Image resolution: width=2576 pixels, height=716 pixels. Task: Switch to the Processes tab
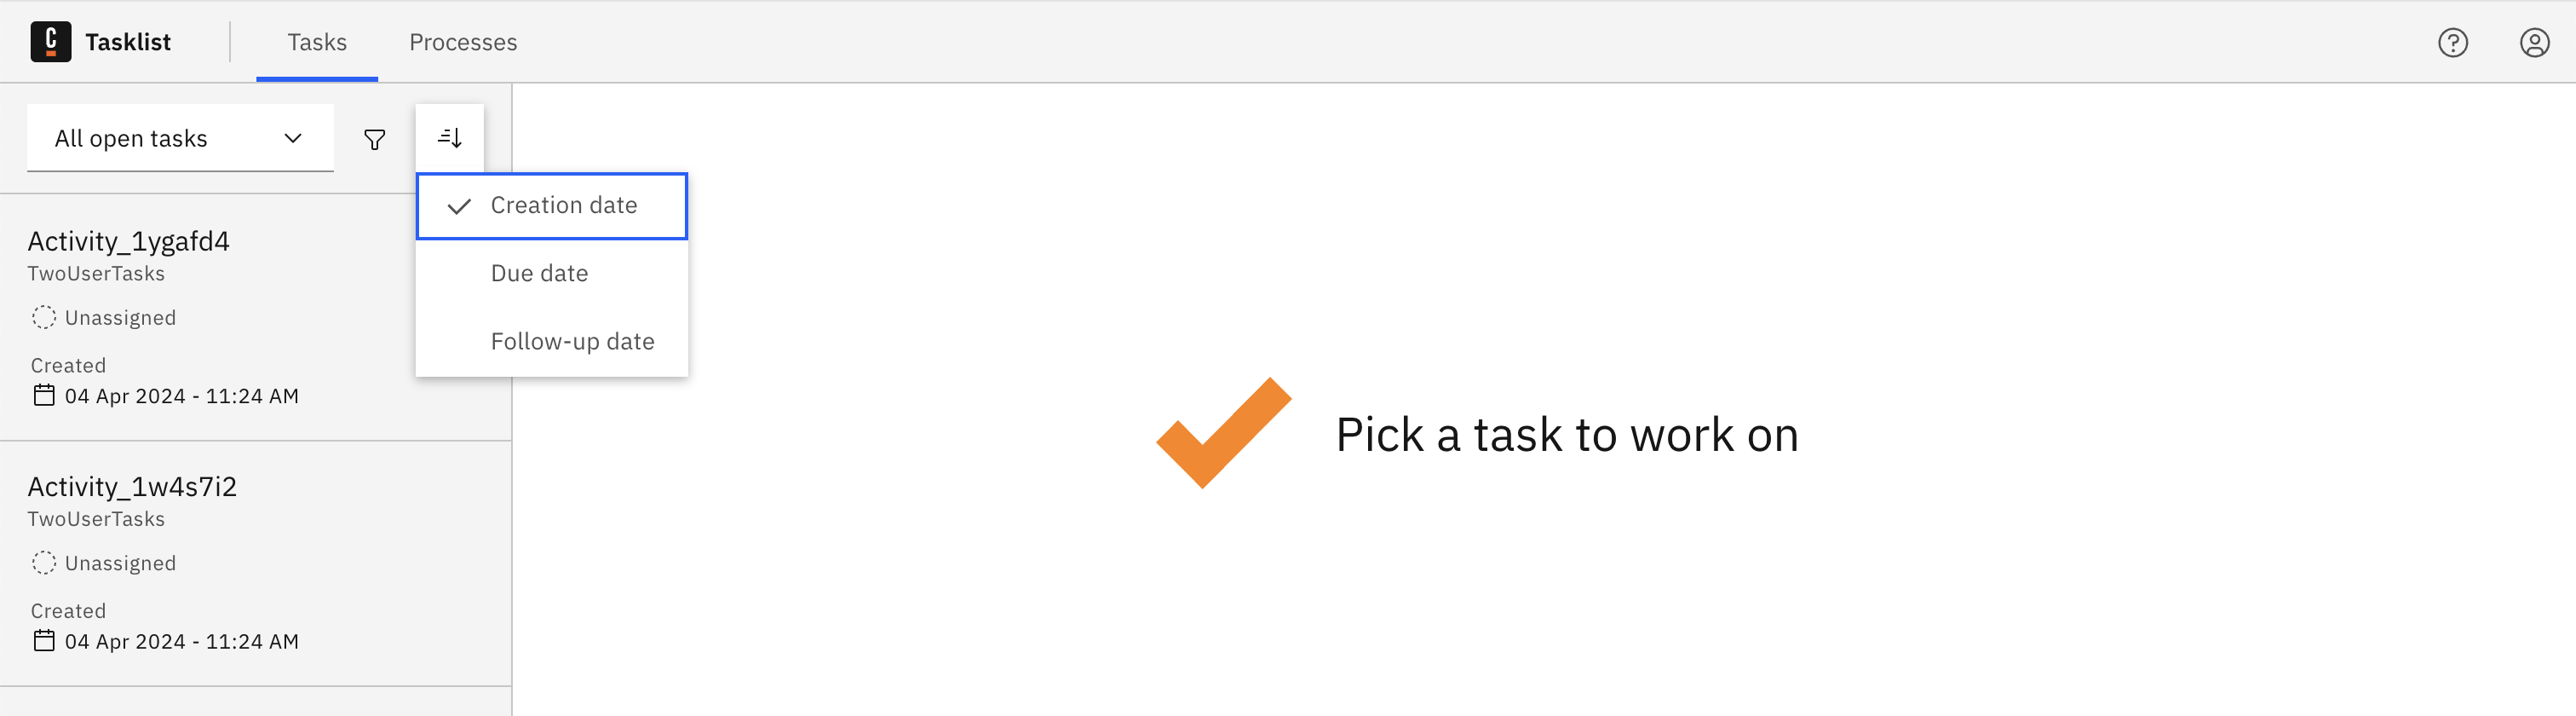coord(463,43)
